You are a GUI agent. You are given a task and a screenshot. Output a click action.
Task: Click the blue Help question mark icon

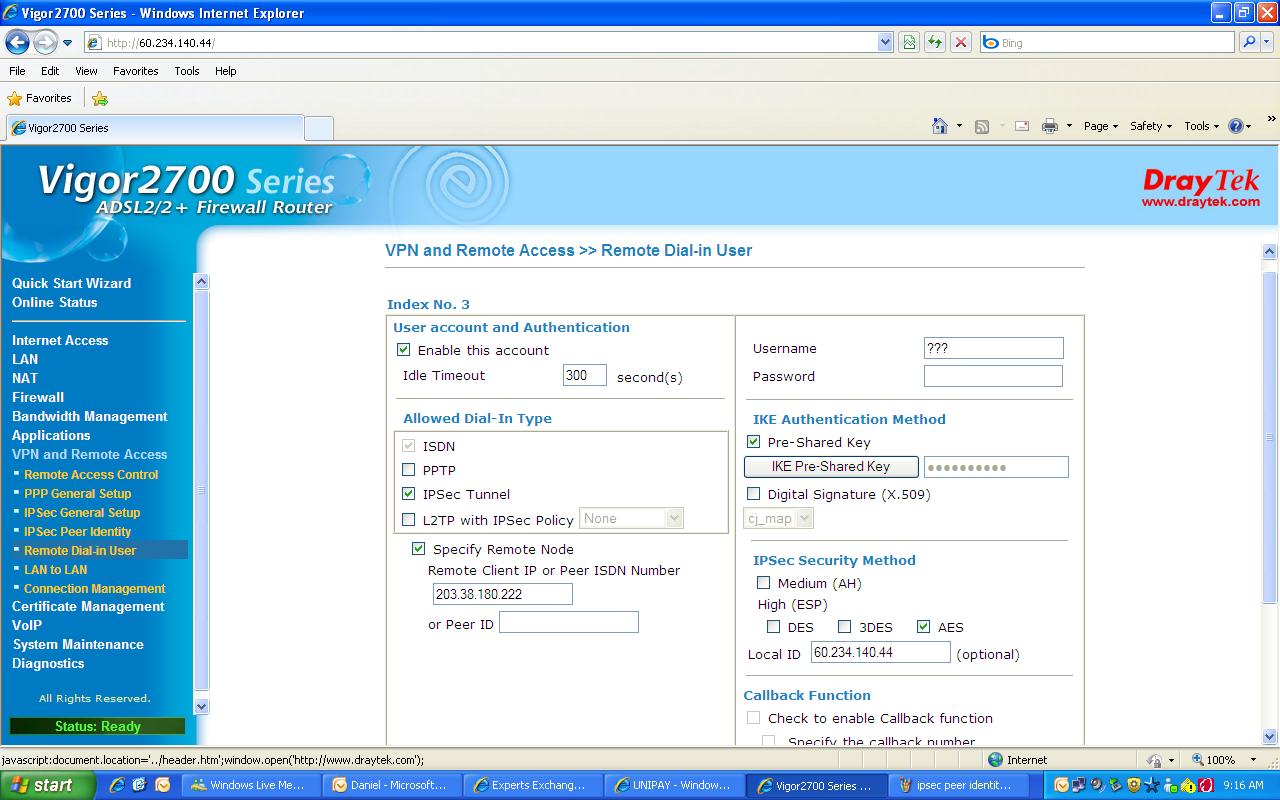coord(1236,126)
